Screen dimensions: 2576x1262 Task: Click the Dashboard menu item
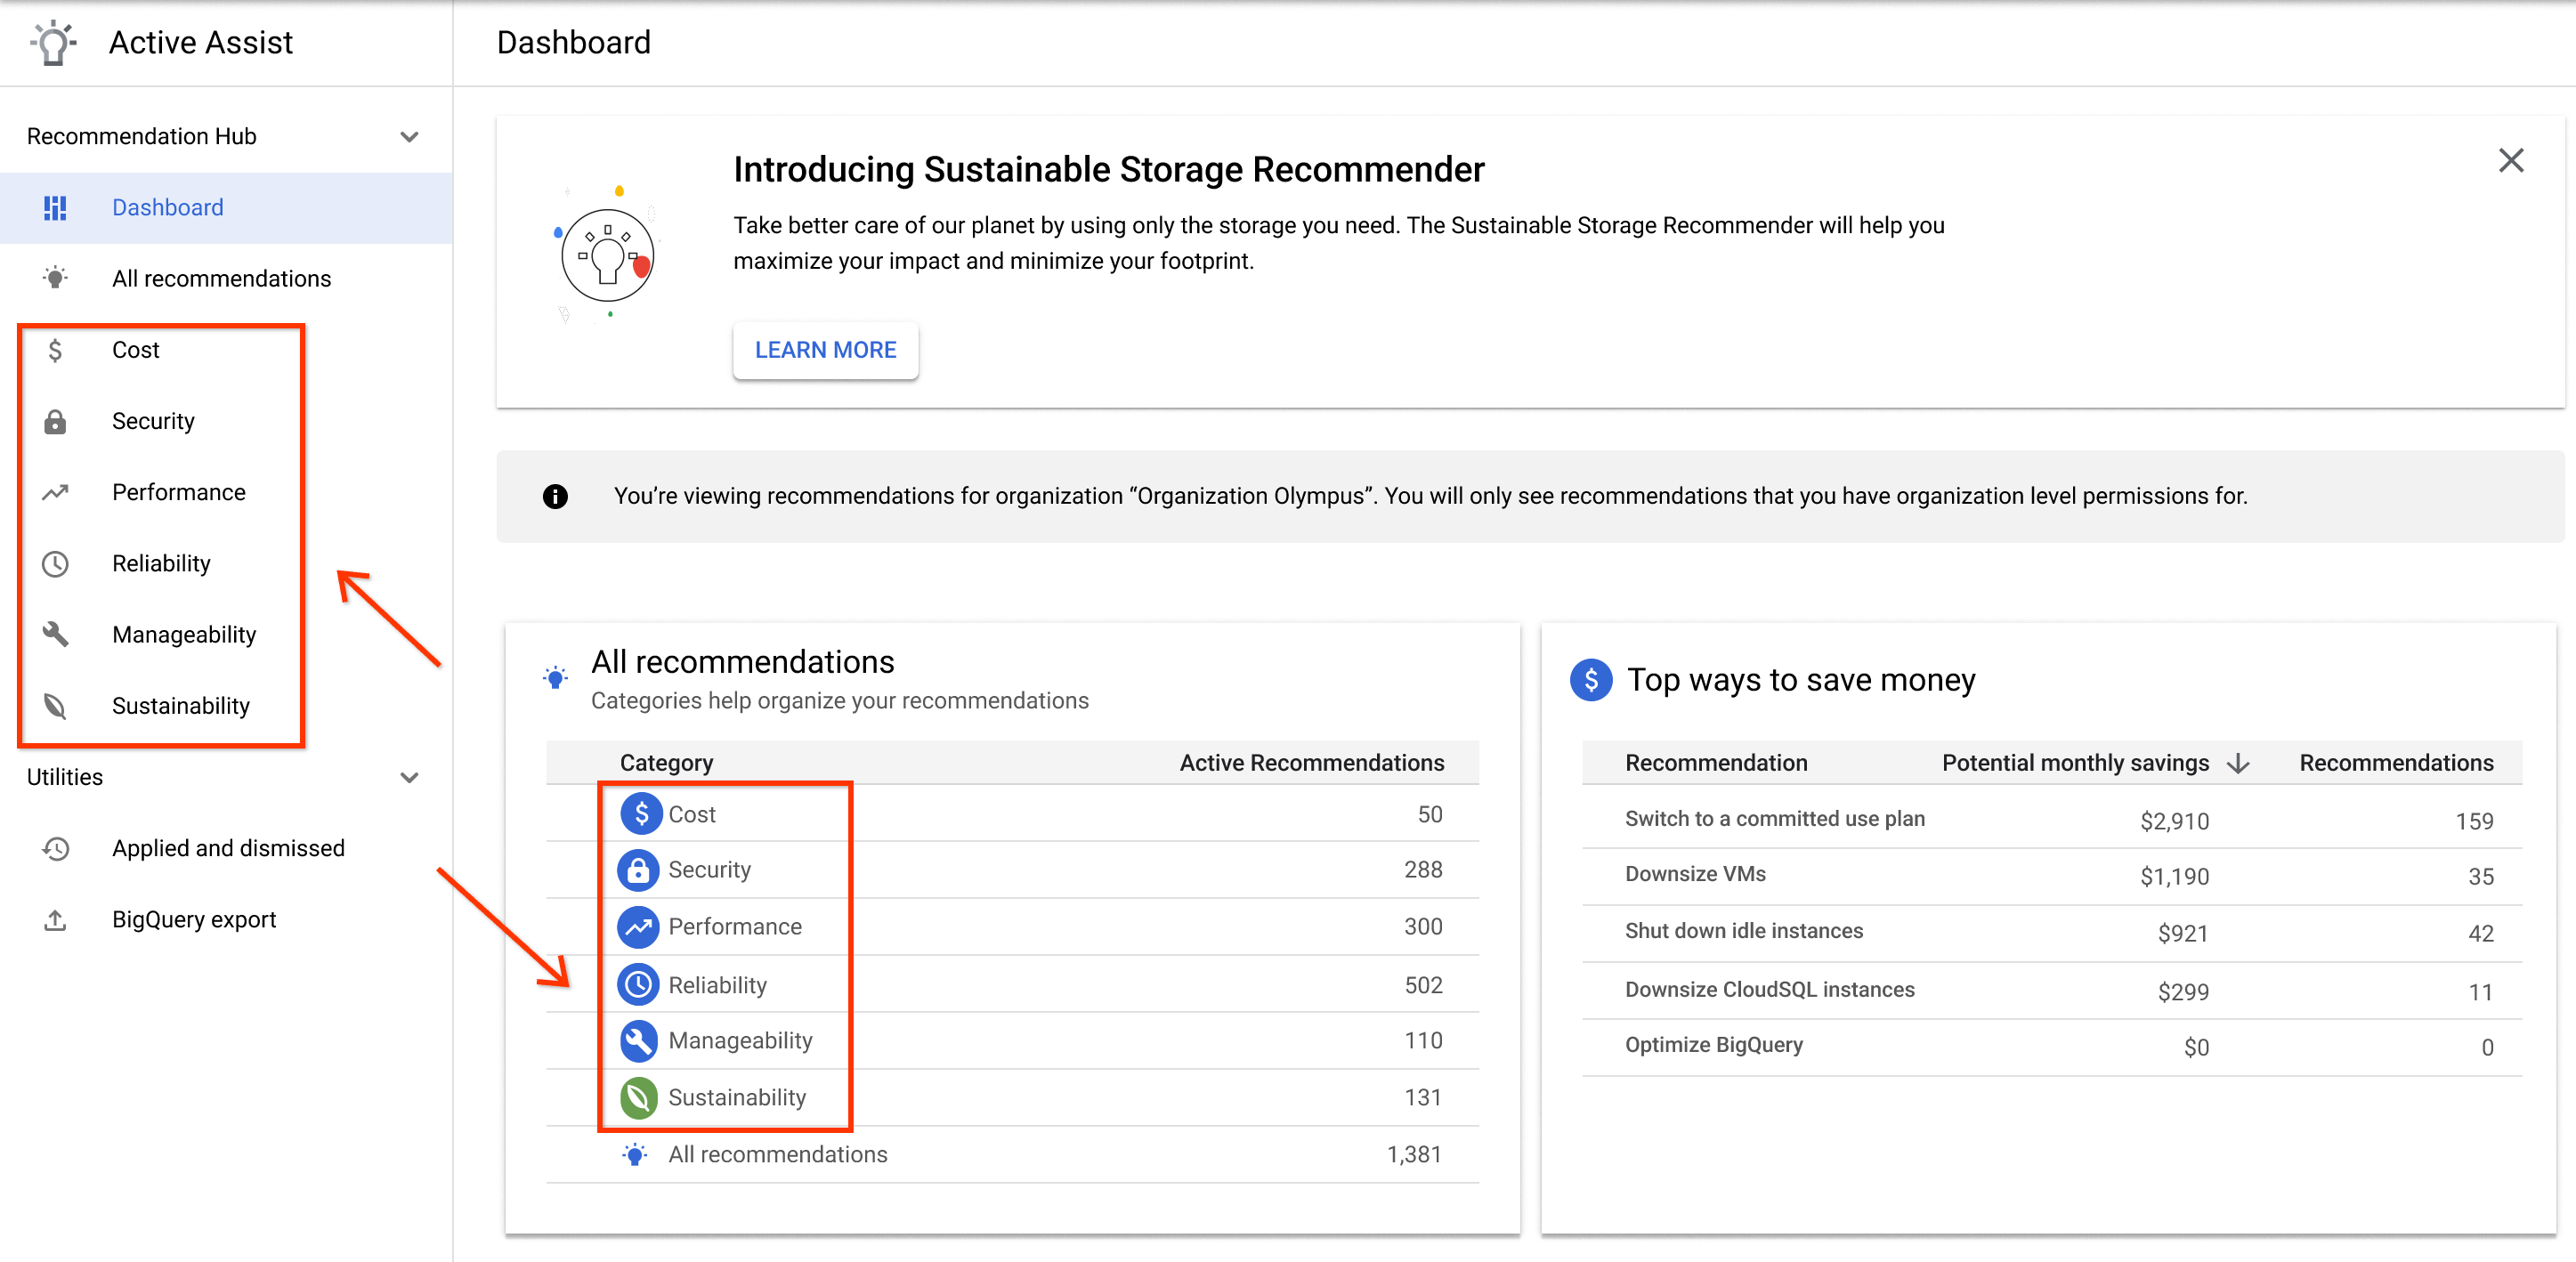pos(165,207)
